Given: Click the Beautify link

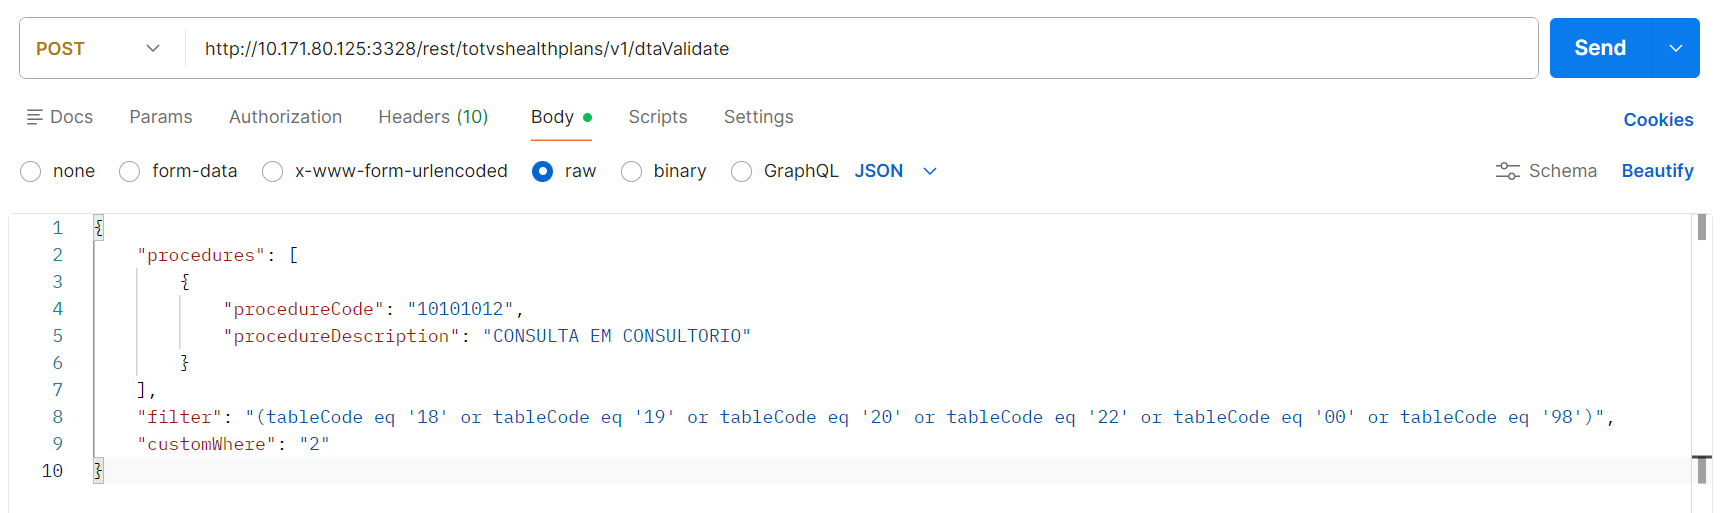Looking at the screenshot, I should [1657, 171].
